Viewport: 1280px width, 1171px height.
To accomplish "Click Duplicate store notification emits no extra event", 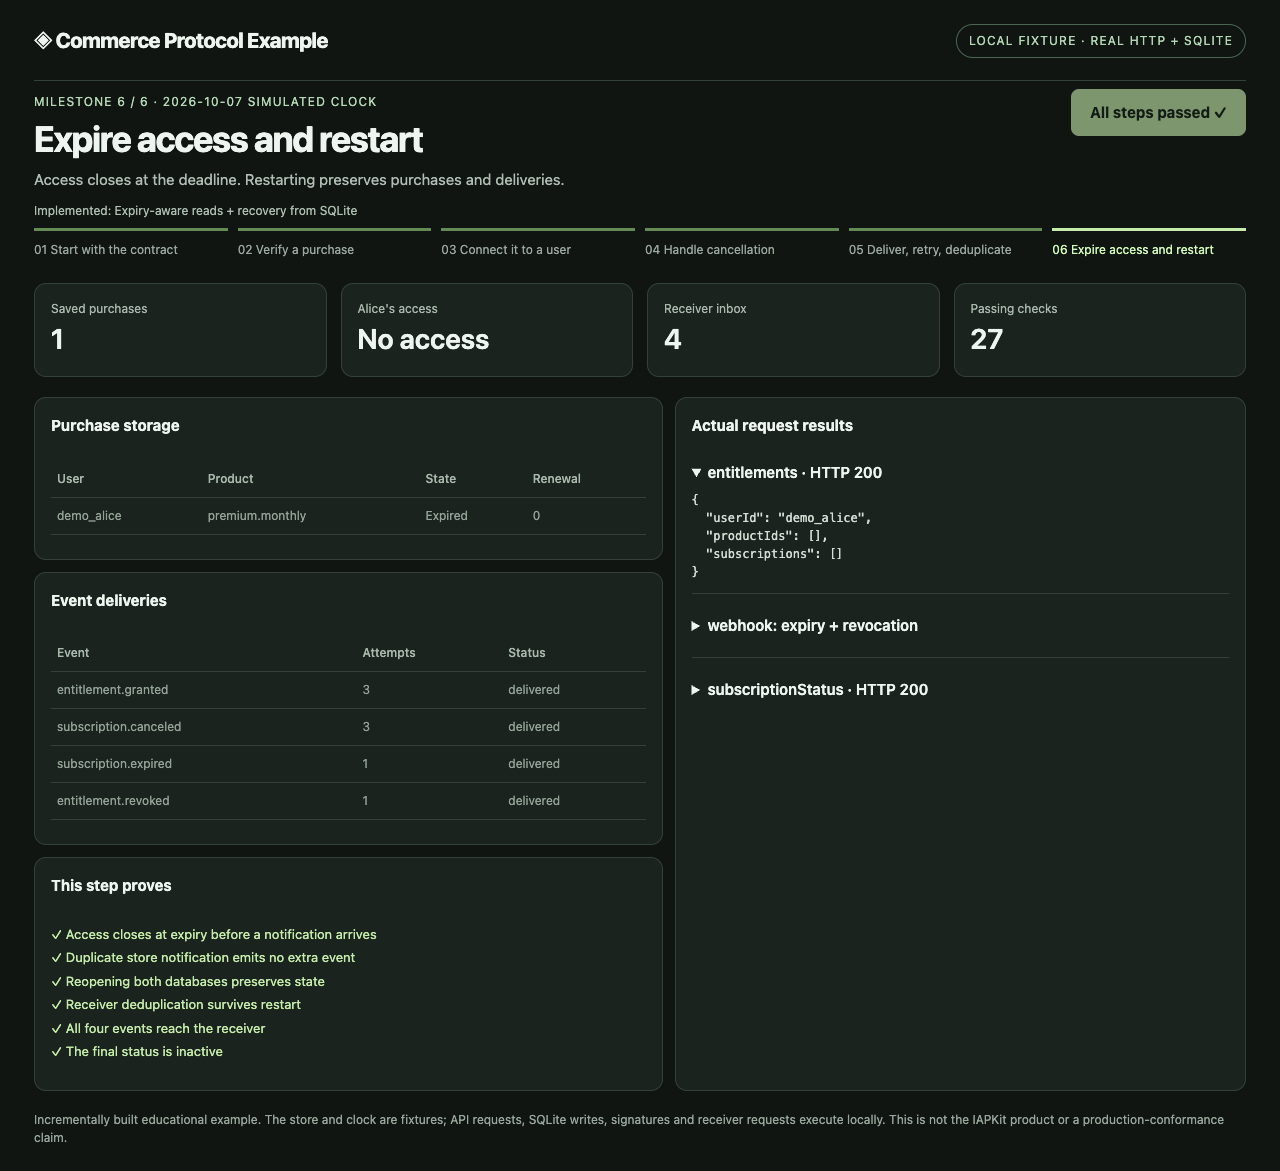I will (203, 957).
